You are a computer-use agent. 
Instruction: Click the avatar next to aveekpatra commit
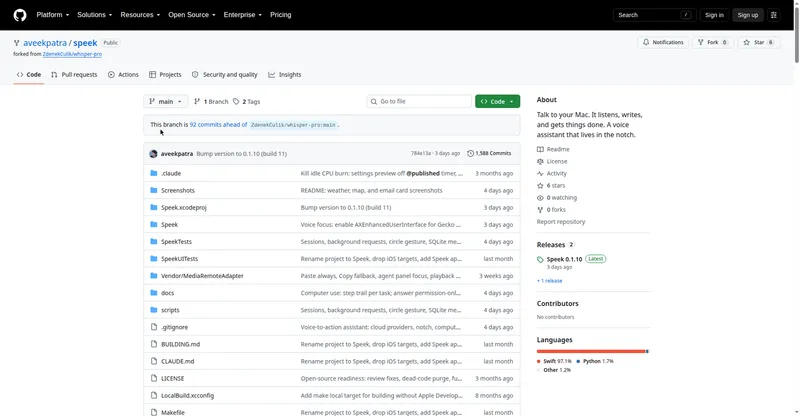[153, 154]
